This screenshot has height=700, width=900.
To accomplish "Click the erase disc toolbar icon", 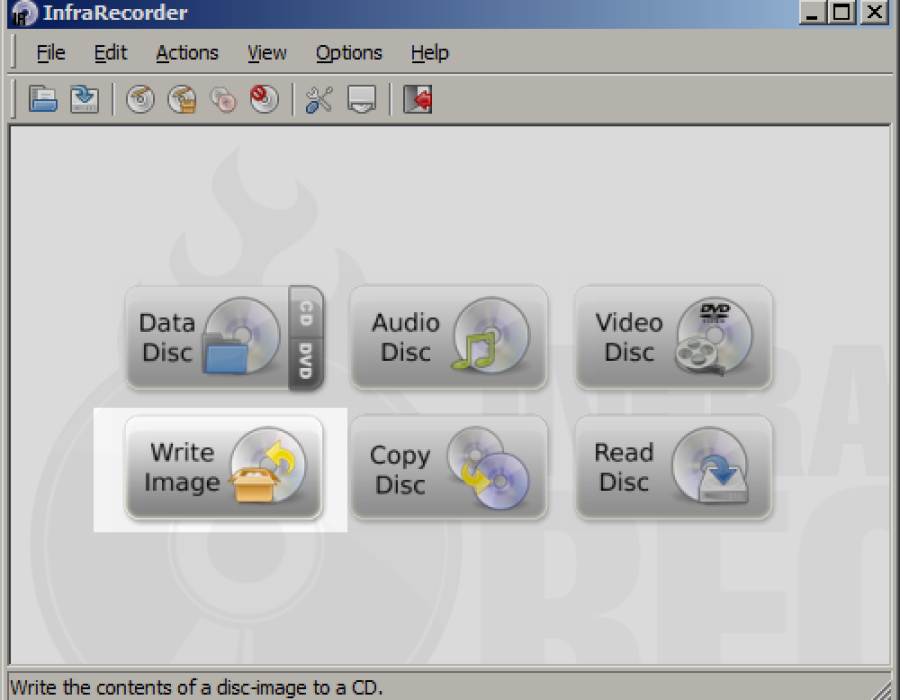I will tap(264, 99).
